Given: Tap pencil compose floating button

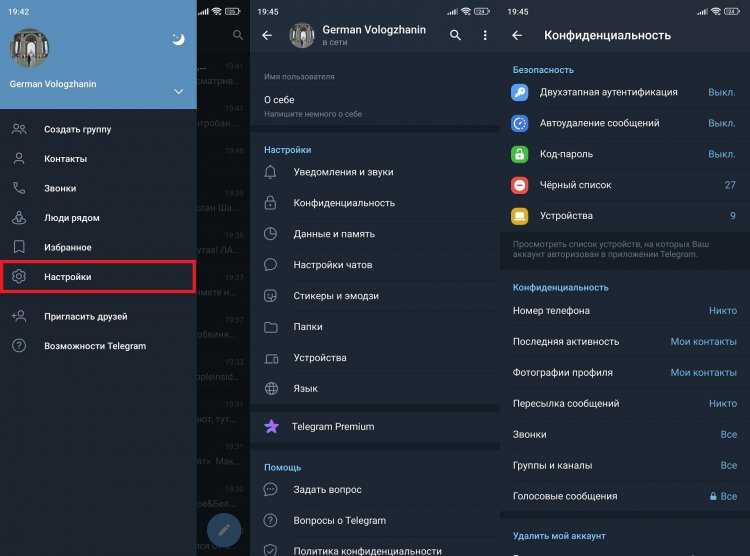Looking at the screenshot, I should tap(224, 530).
